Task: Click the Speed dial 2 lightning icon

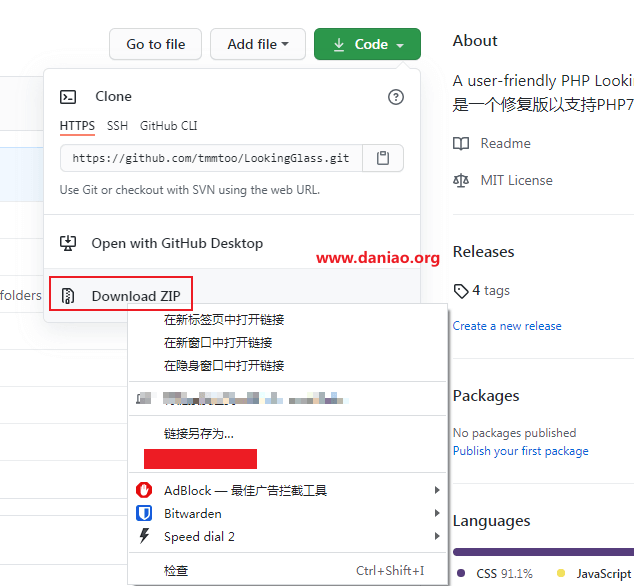Action: point(144,536)
